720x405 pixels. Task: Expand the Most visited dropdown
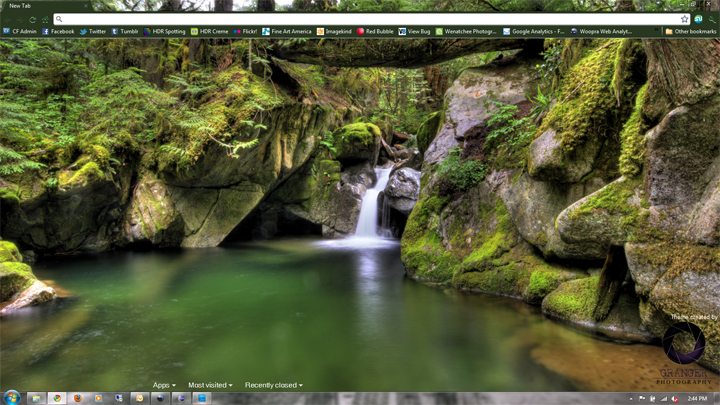[210, 385]
